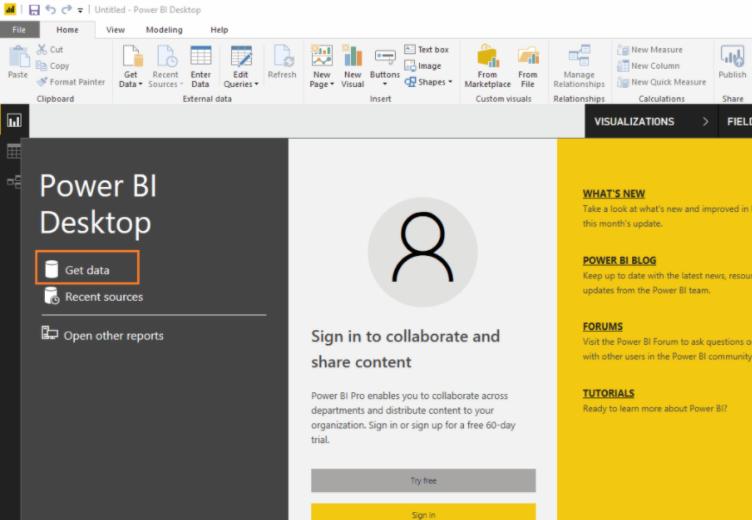Viewport: 752px width, 520px height.
Task: Click Recent sources on the splash screen
Action: [x=94, y=297]
